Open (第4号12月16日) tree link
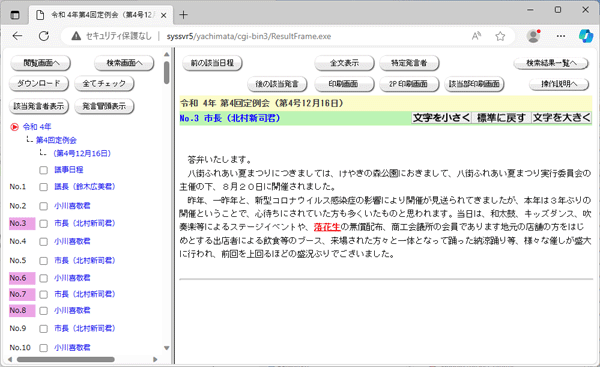Screen dimensions: 600x367 coord(82,153)
